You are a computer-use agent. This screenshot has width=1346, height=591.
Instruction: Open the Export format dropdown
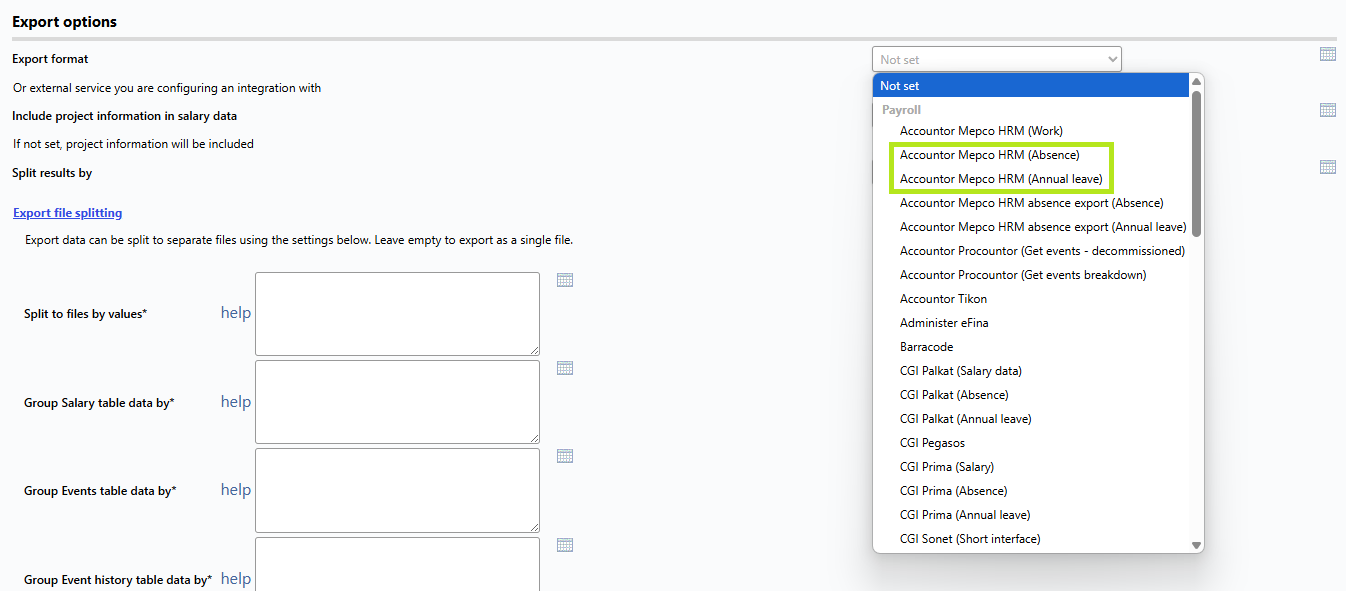[997, 59]
